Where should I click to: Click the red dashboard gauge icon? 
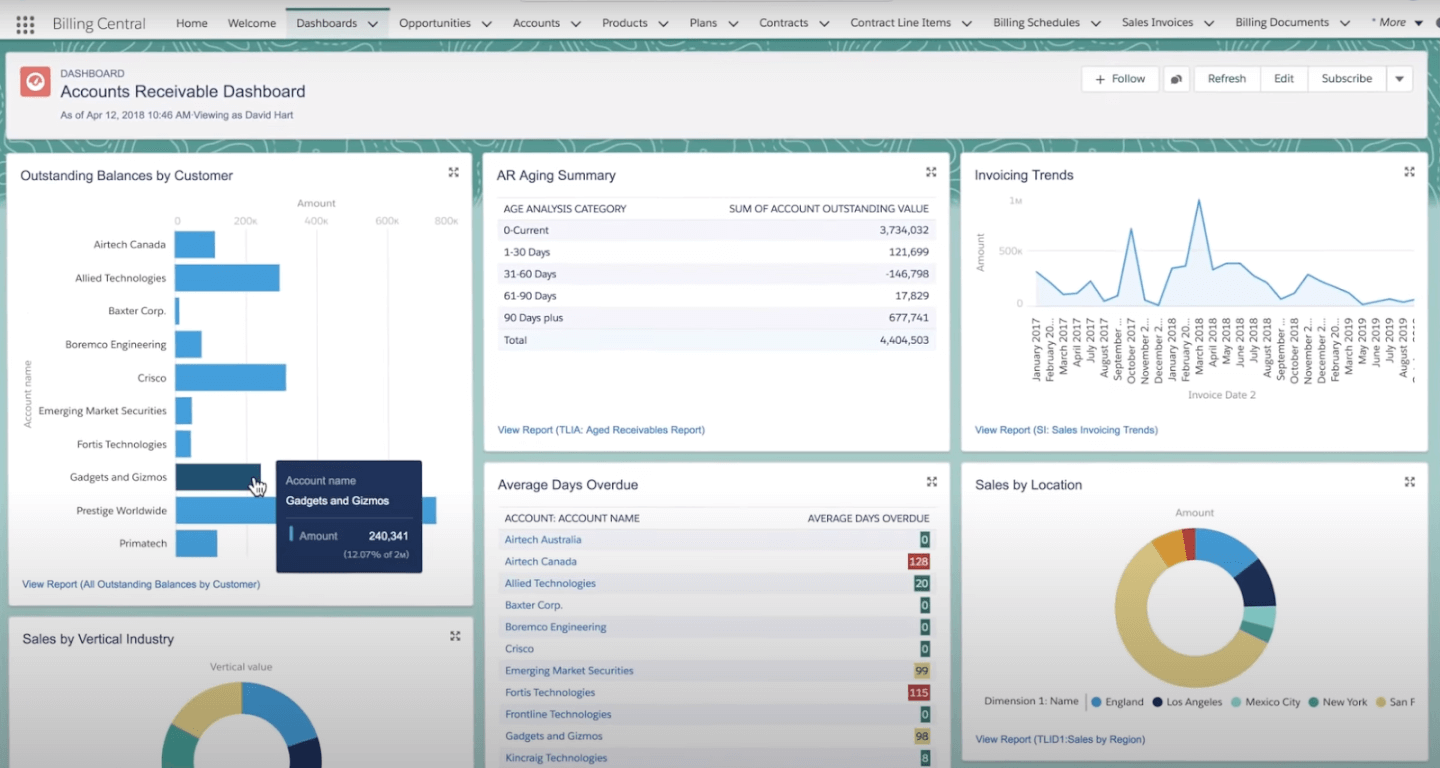point(35,82)
